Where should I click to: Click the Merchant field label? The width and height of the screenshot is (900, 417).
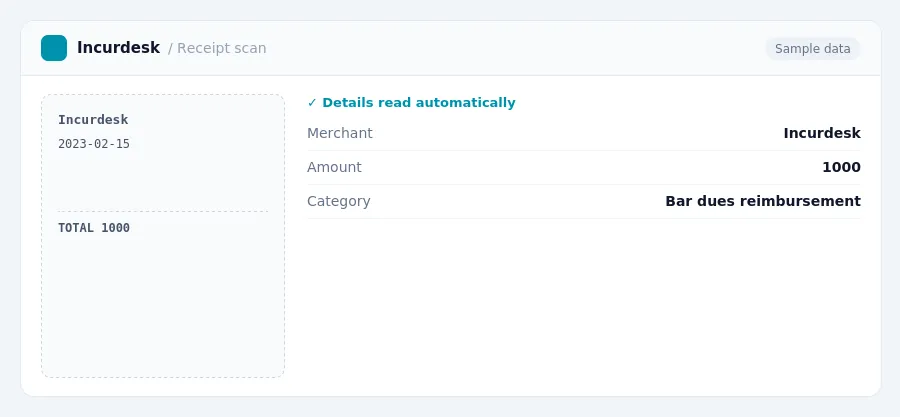pos(340,133)
